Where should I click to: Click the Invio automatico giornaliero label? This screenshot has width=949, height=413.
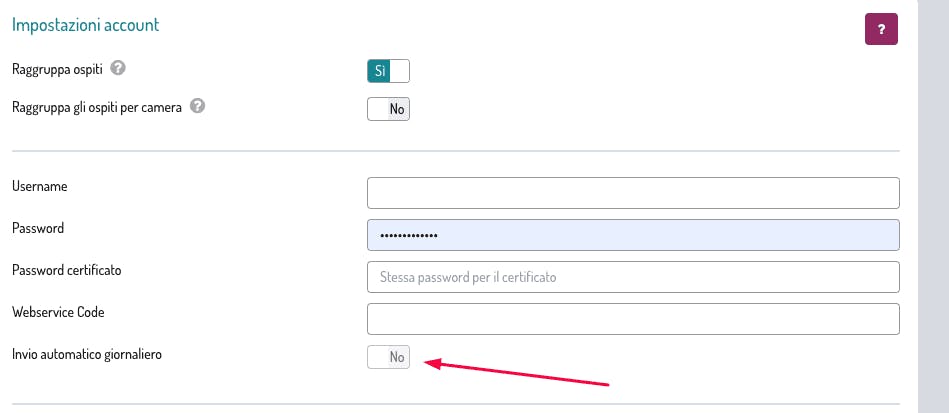pyautogui.click(x=86, y=354)
